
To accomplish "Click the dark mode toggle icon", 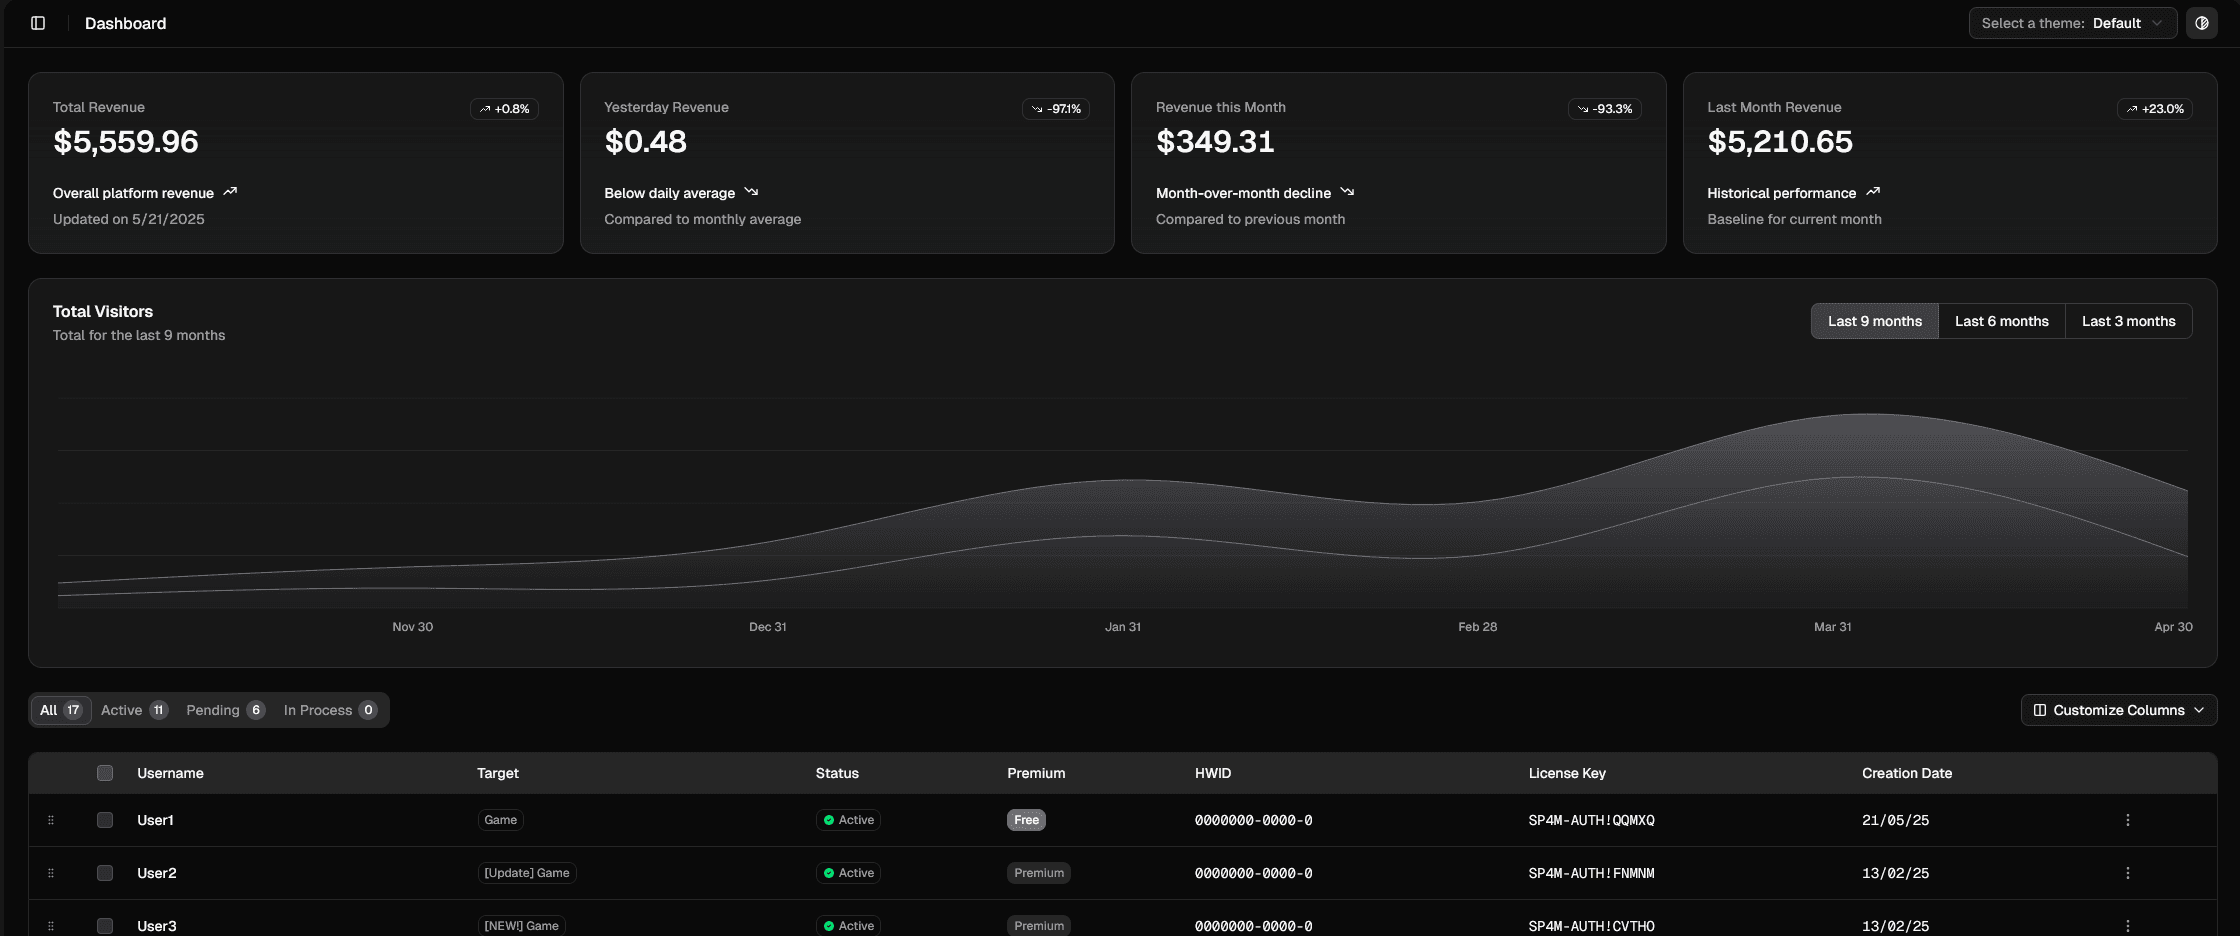I will point(2202,23).
